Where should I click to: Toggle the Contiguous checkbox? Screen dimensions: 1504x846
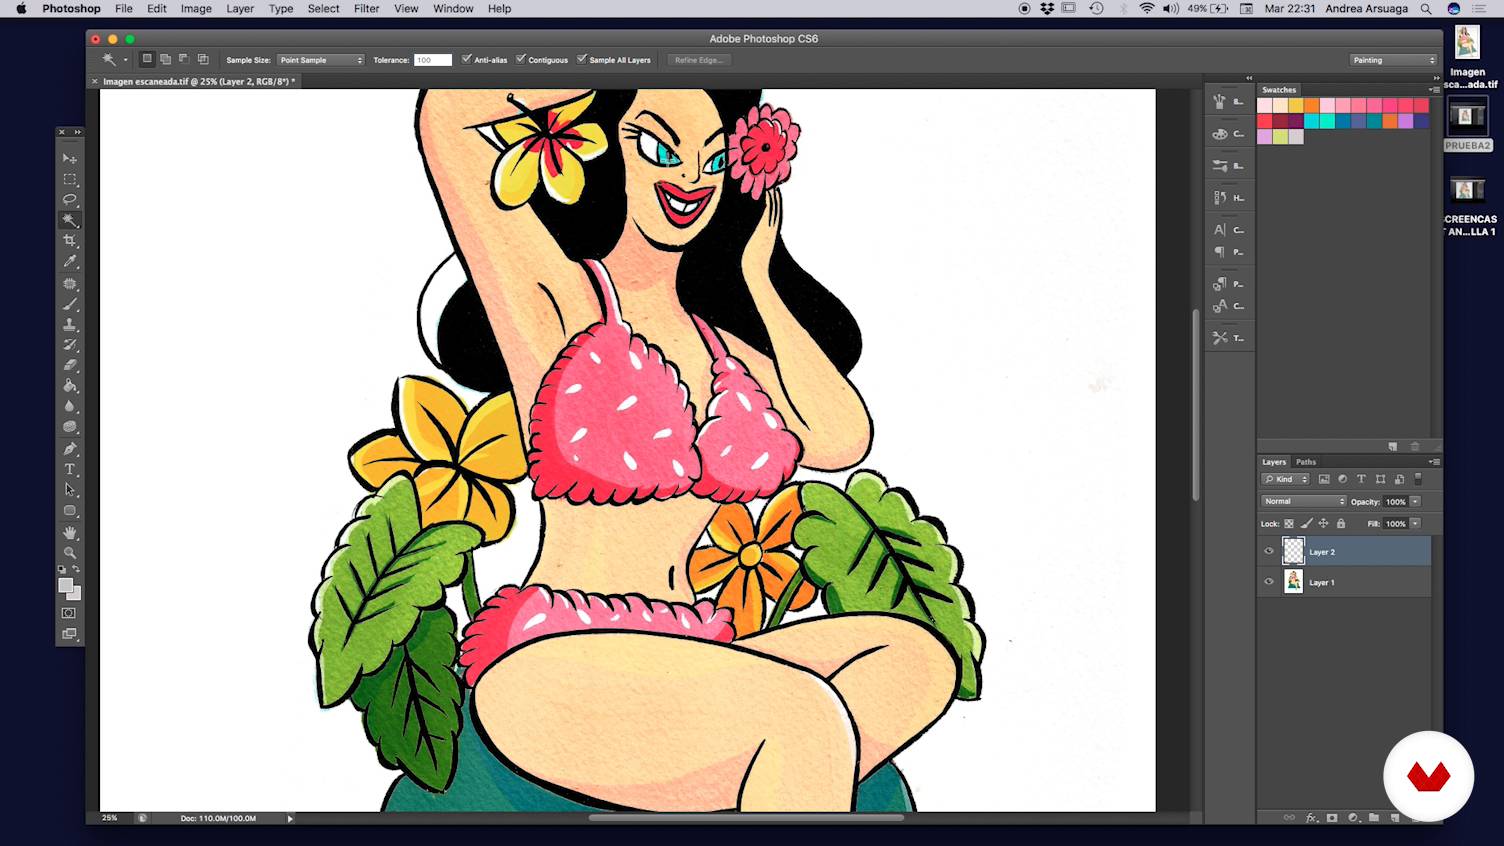click(x=520, y=59)
